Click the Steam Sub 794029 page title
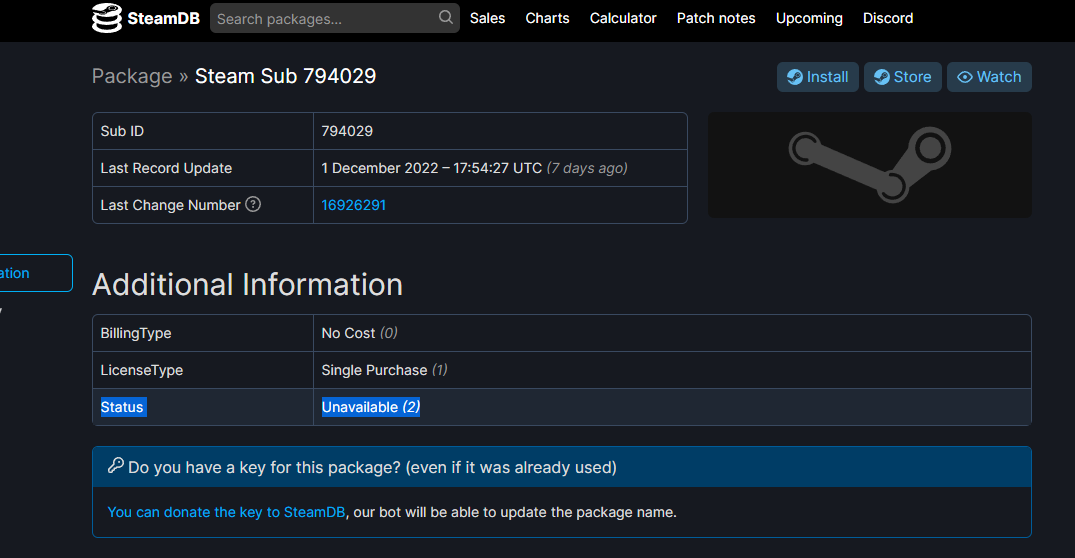 [285, 76]
